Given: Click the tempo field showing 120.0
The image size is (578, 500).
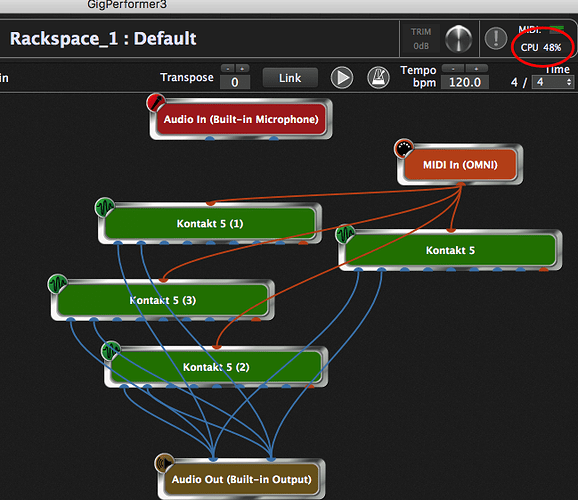Looking at the screenshot, I should [465, 82].
